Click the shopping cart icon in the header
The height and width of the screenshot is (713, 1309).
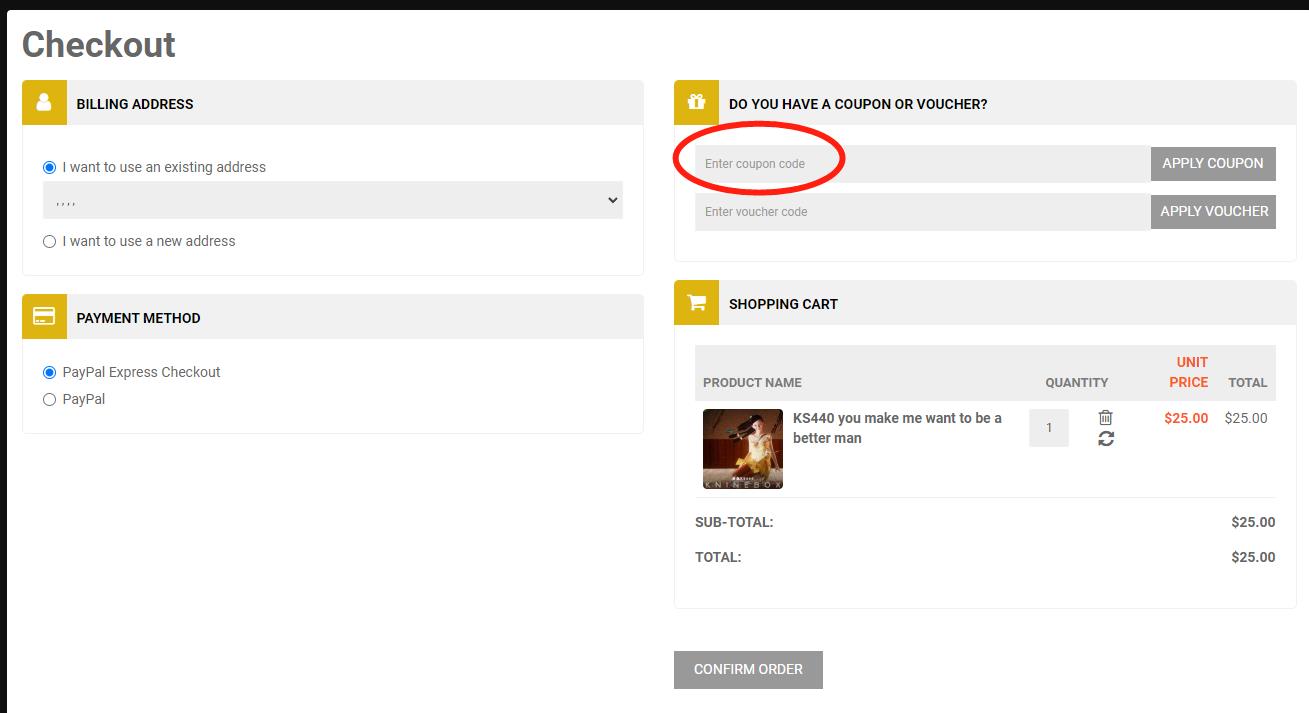point(696,303)
